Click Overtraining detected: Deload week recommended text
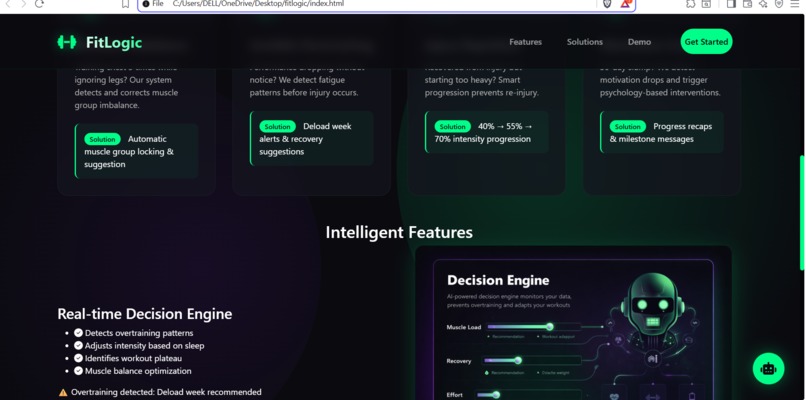This screenshot has height=400, width=806. [x=166, y=392]
